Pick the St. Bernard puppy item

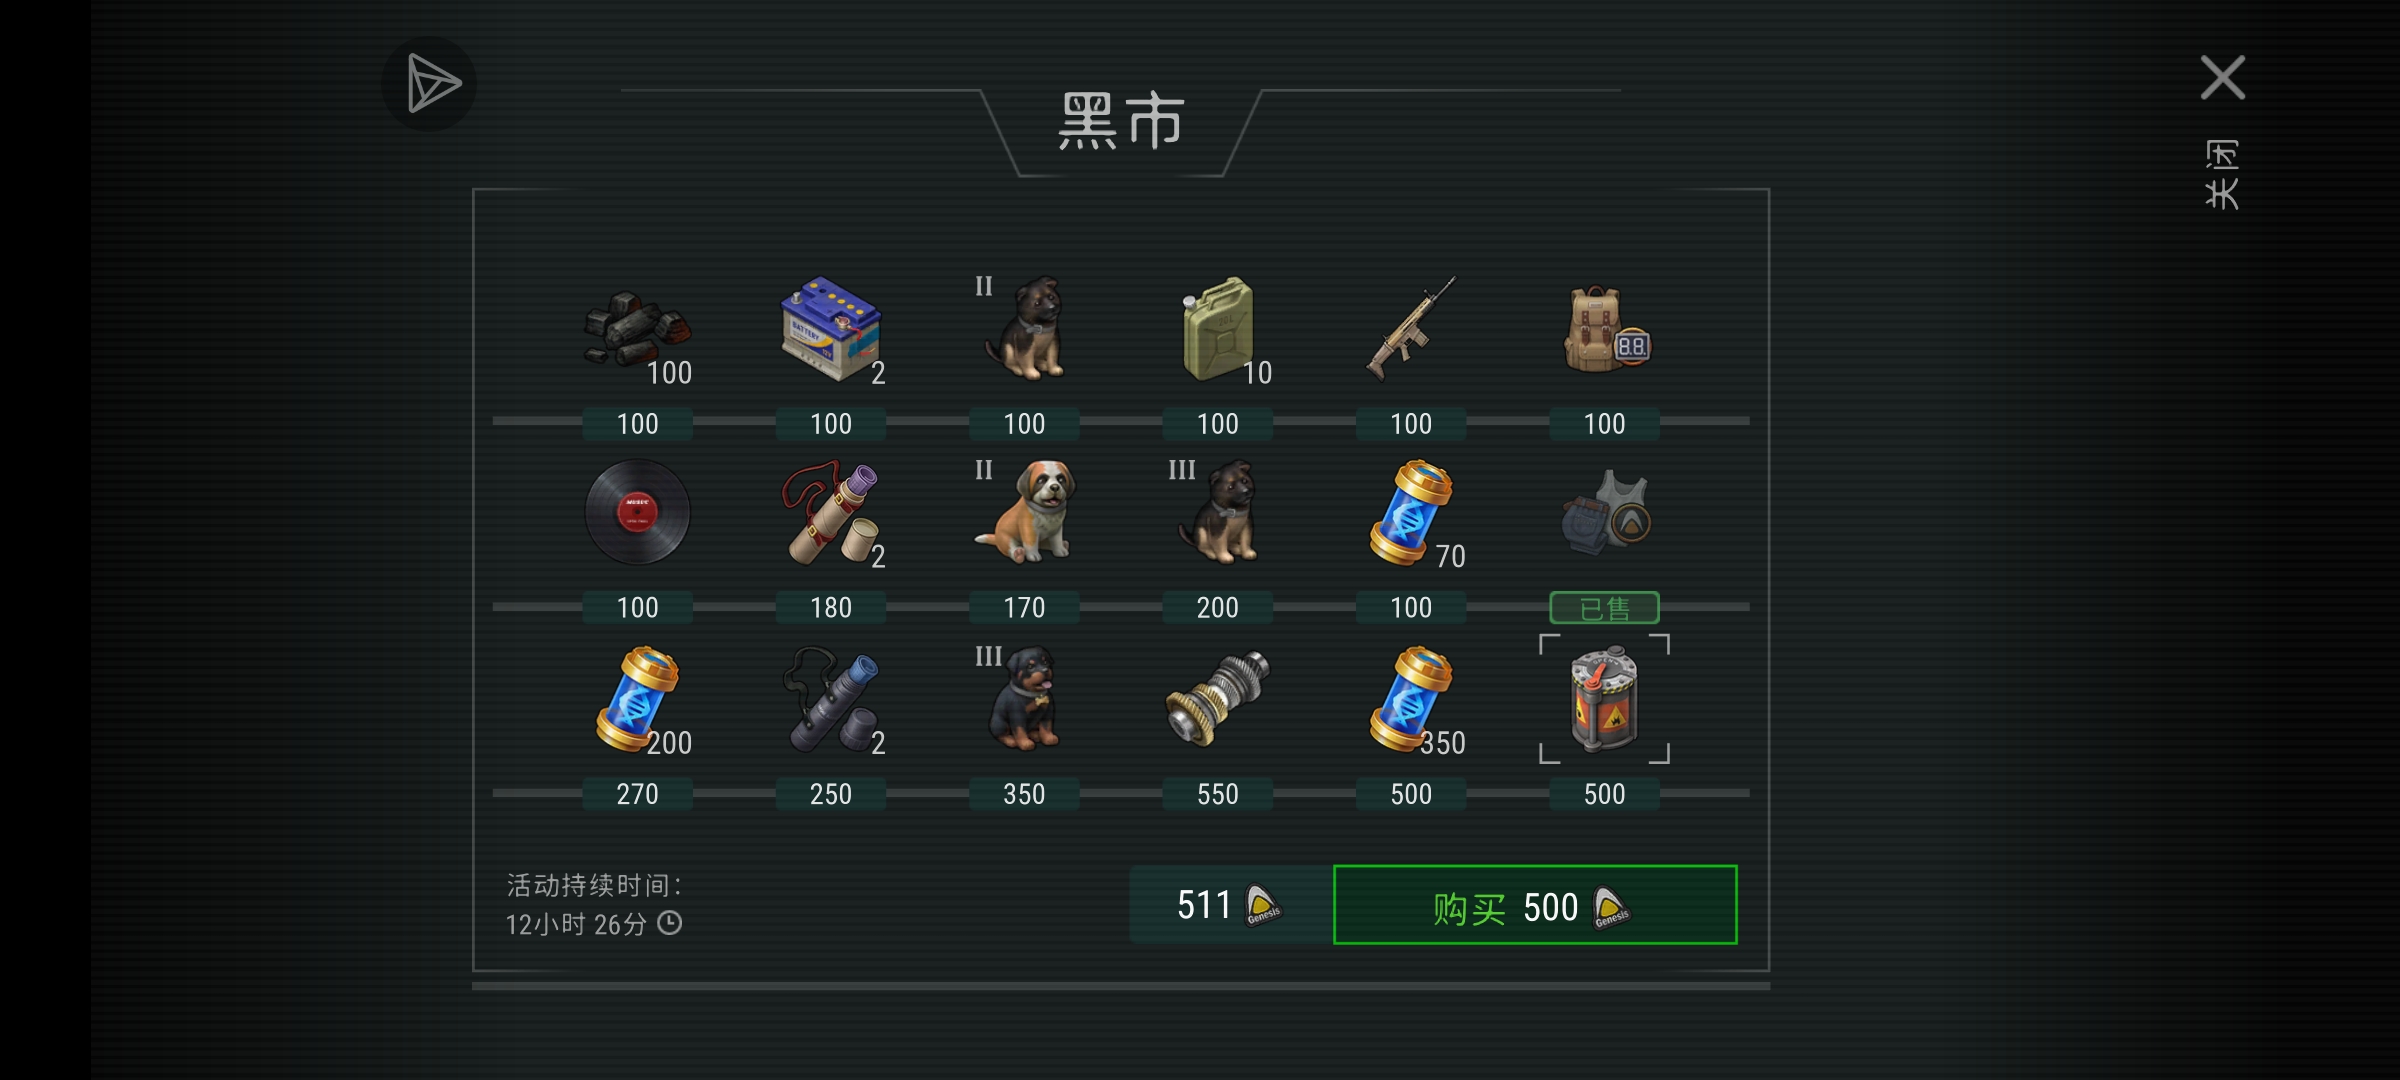(x=1024, y=512)
